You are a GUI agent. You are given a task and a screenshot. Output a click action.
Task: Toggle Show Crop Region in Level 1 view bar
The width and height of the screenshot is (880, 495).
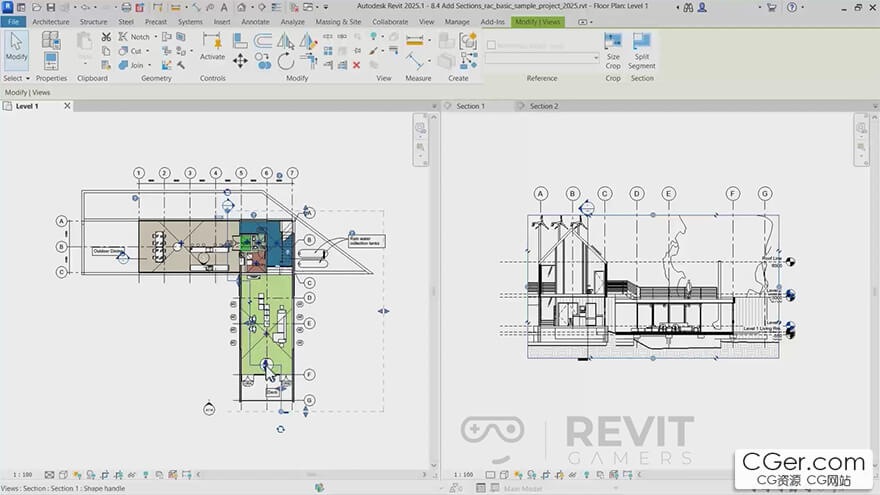118,474
